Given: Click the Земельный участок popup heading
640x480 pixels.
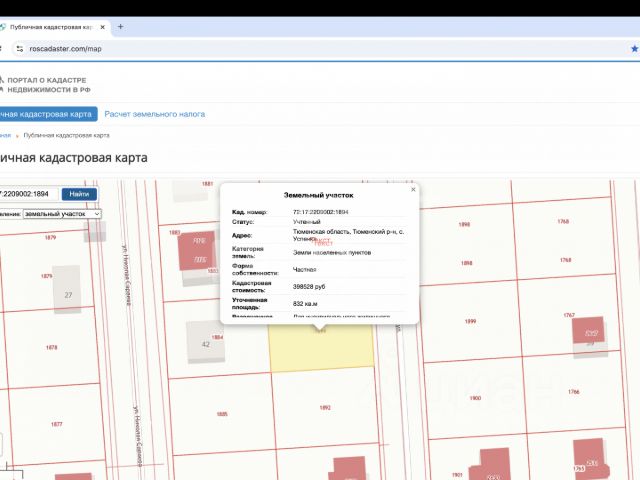Looking at the screenshot, I should [x=318, y=195].
